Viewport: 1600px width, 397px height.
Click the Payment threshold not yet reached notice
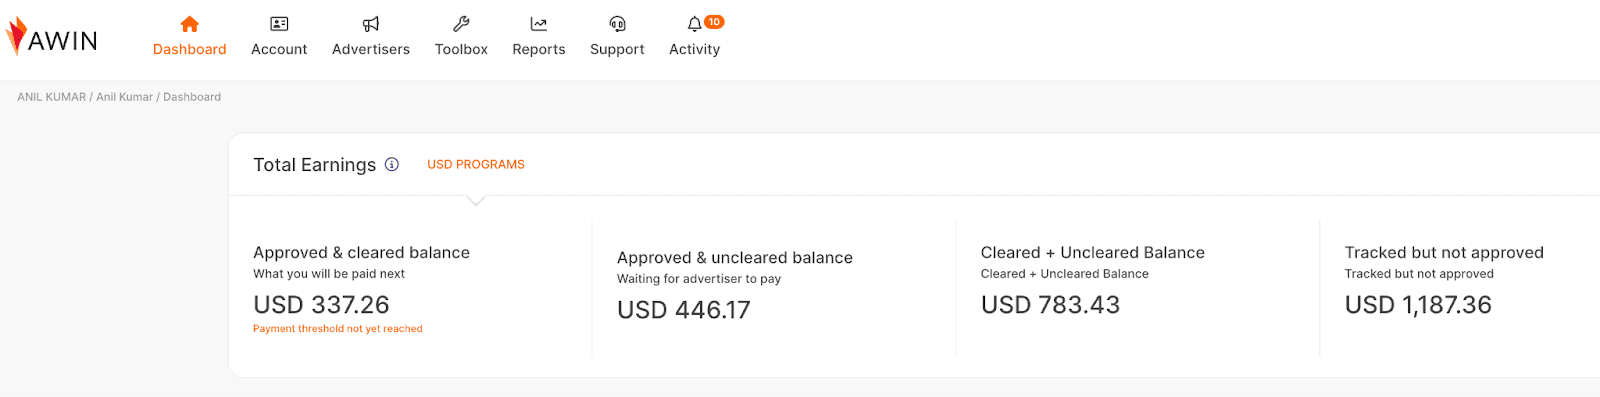point(338,329)
